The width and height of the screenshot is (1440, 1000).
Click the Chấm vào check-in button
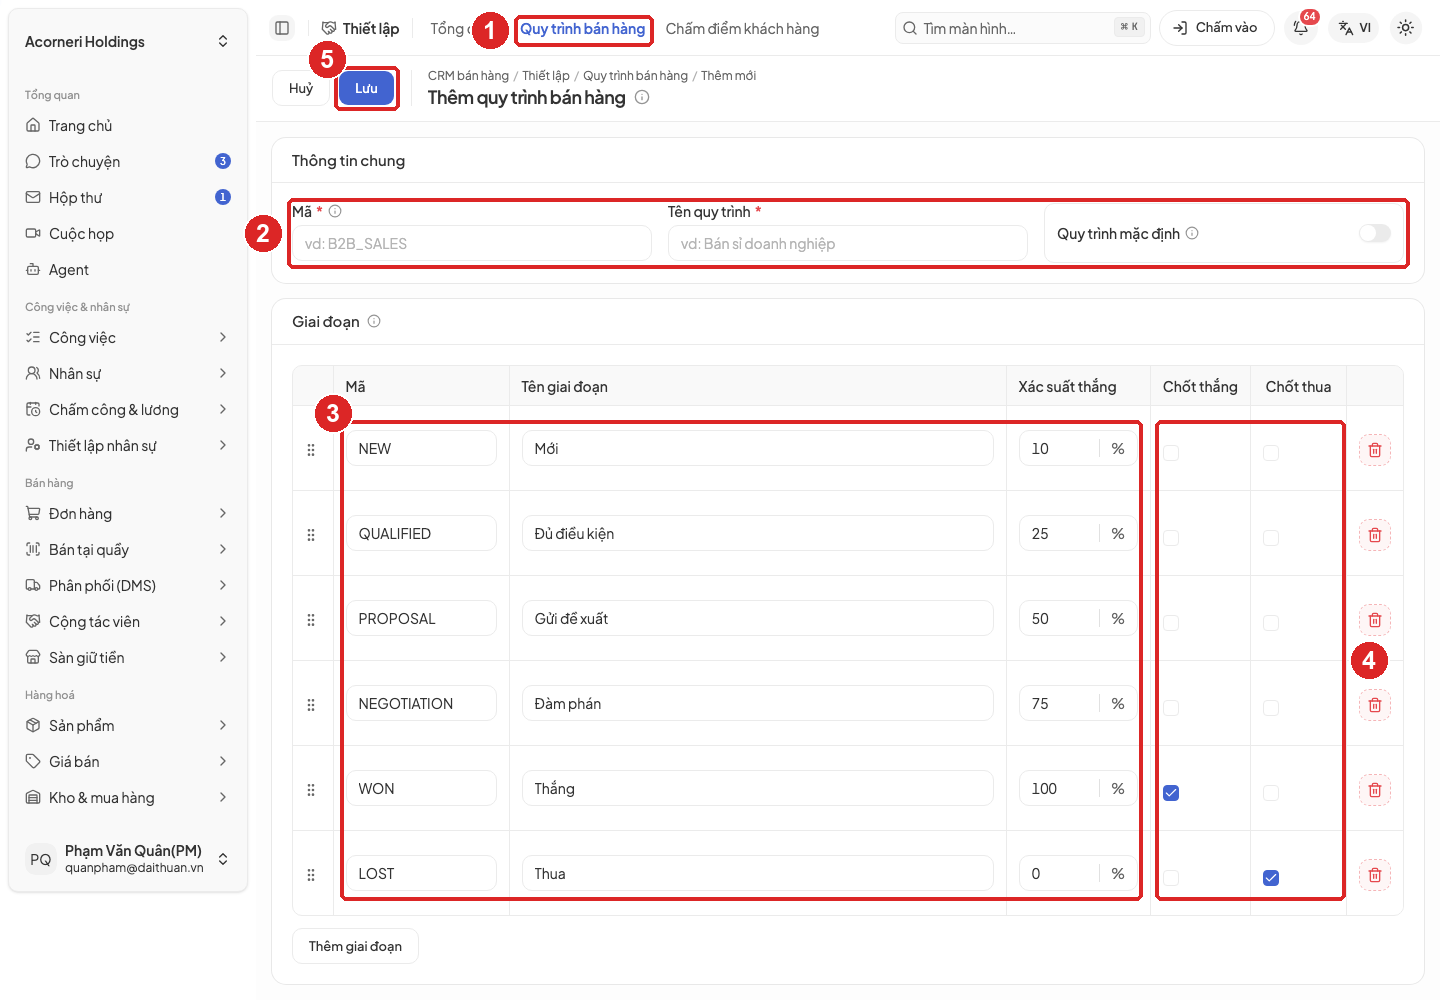click(x=1216, y=28)
